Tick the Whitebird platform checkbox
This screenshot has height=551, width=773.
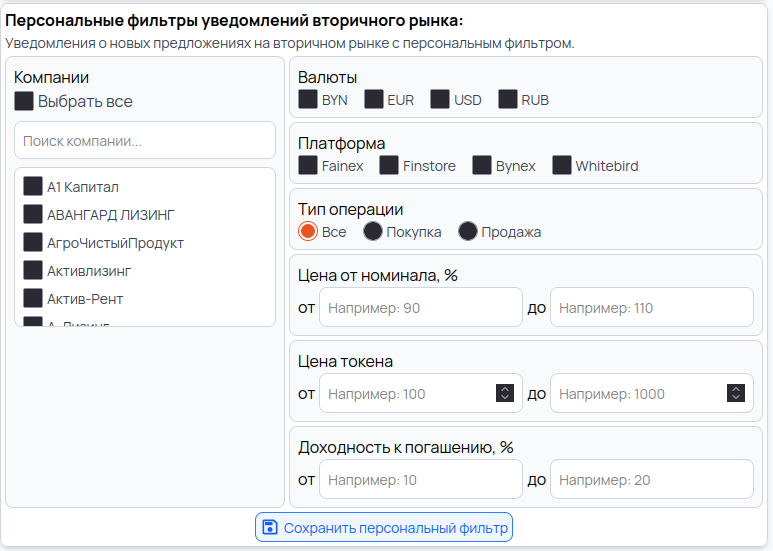click(x=562, y=165)
